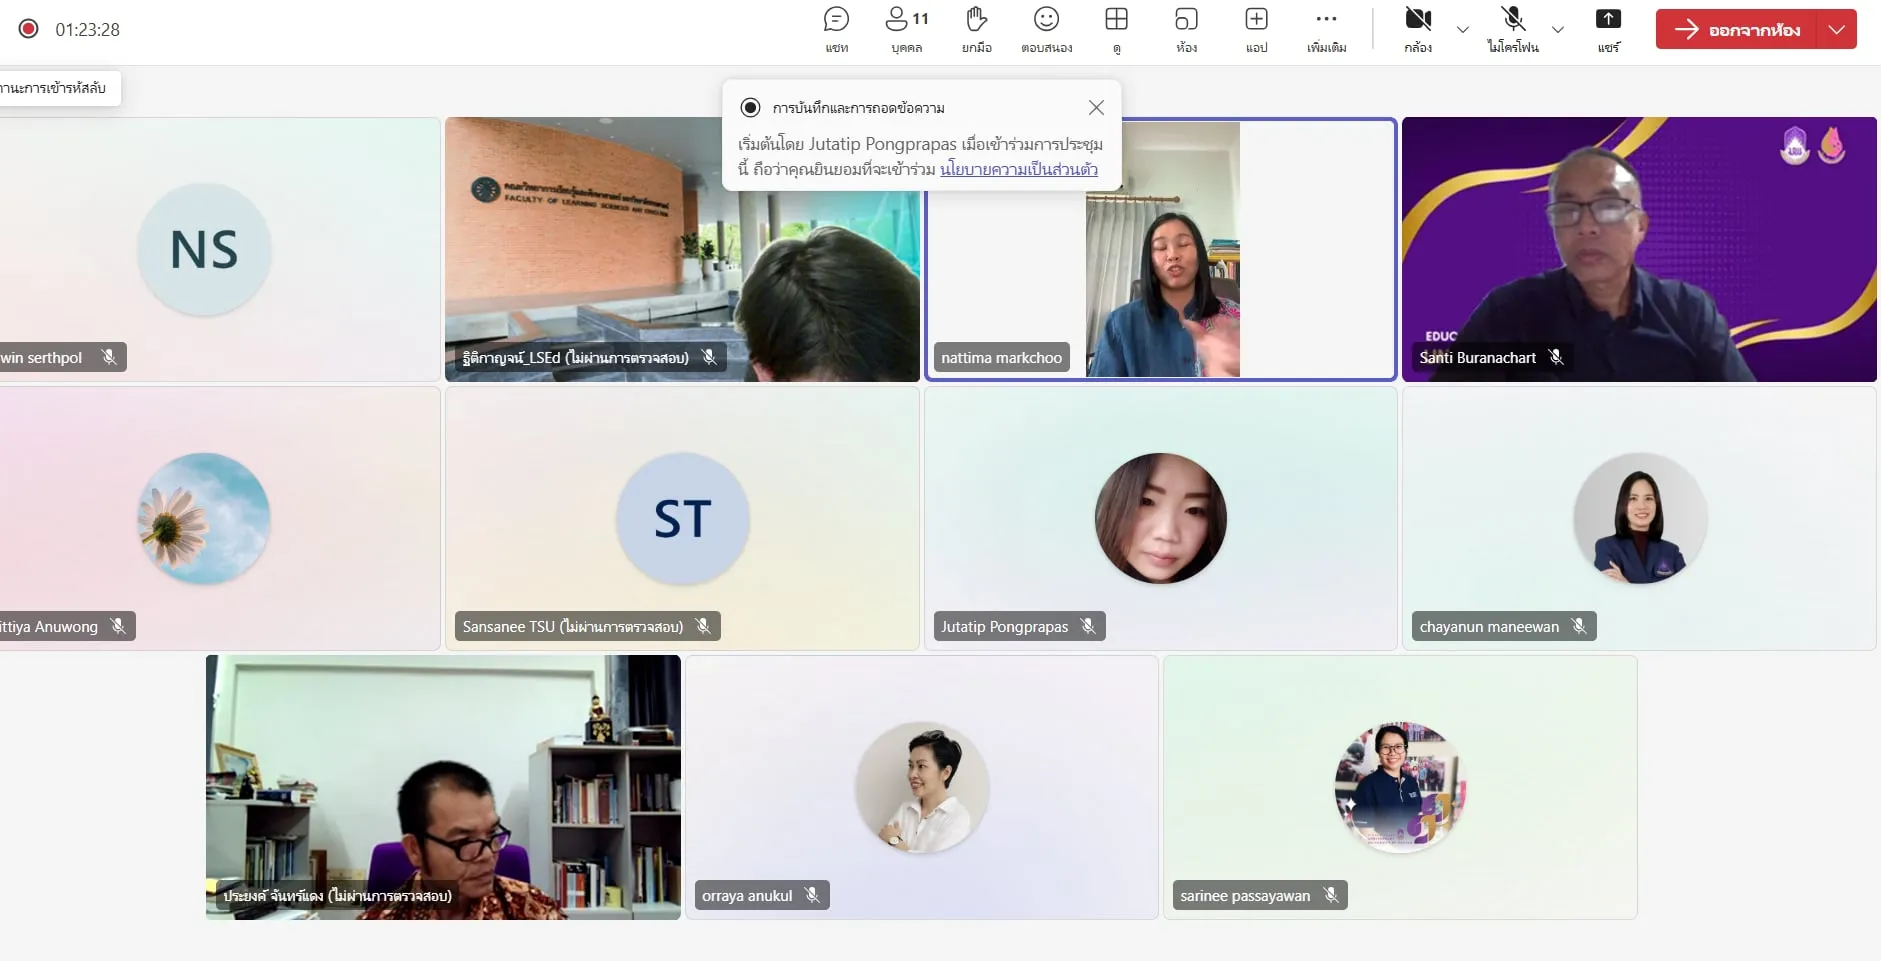Open the reactions menu

pos(1046,28)
